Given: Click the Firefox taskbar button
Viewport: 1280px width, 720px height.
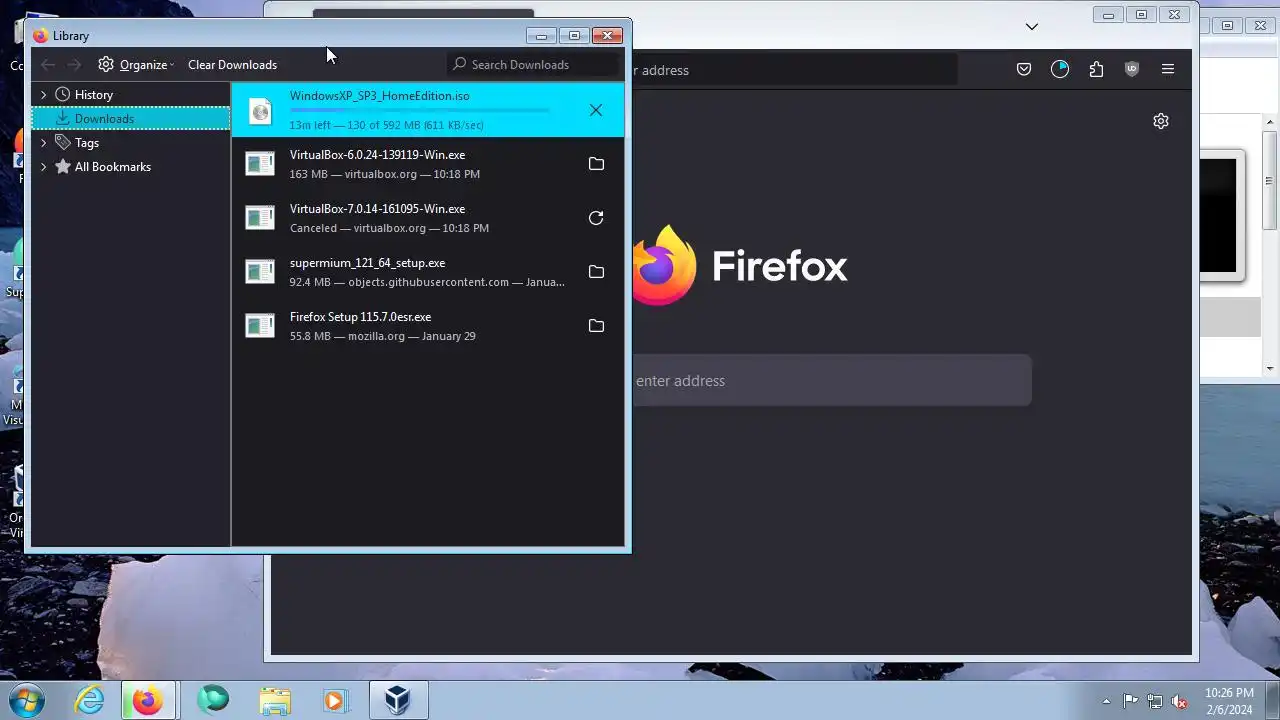Looking at the screenshot, I should point(148,700).
